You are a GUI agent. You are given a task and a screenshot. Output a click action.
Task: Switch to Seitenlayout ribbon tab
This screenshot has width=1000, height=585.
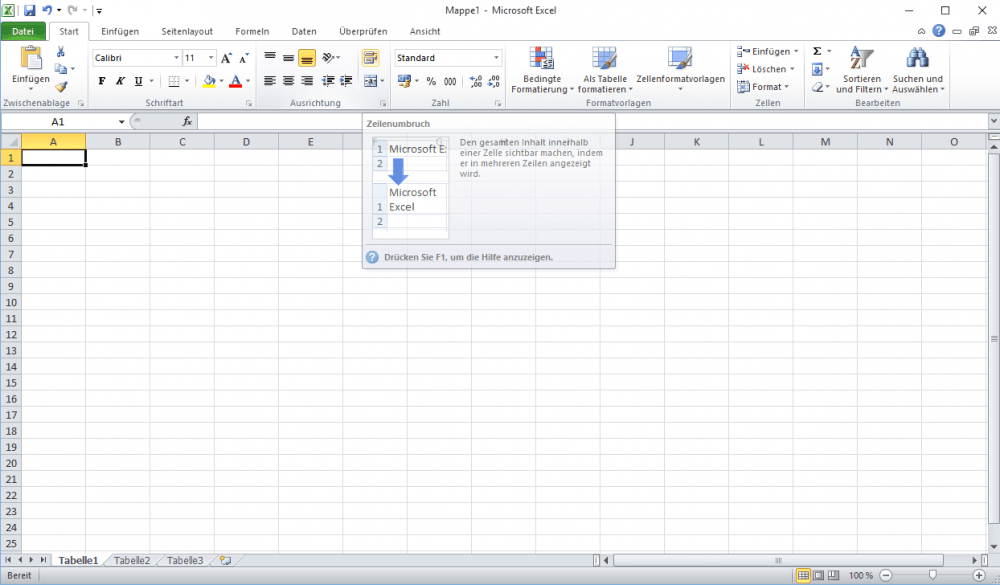coord(187,31)
